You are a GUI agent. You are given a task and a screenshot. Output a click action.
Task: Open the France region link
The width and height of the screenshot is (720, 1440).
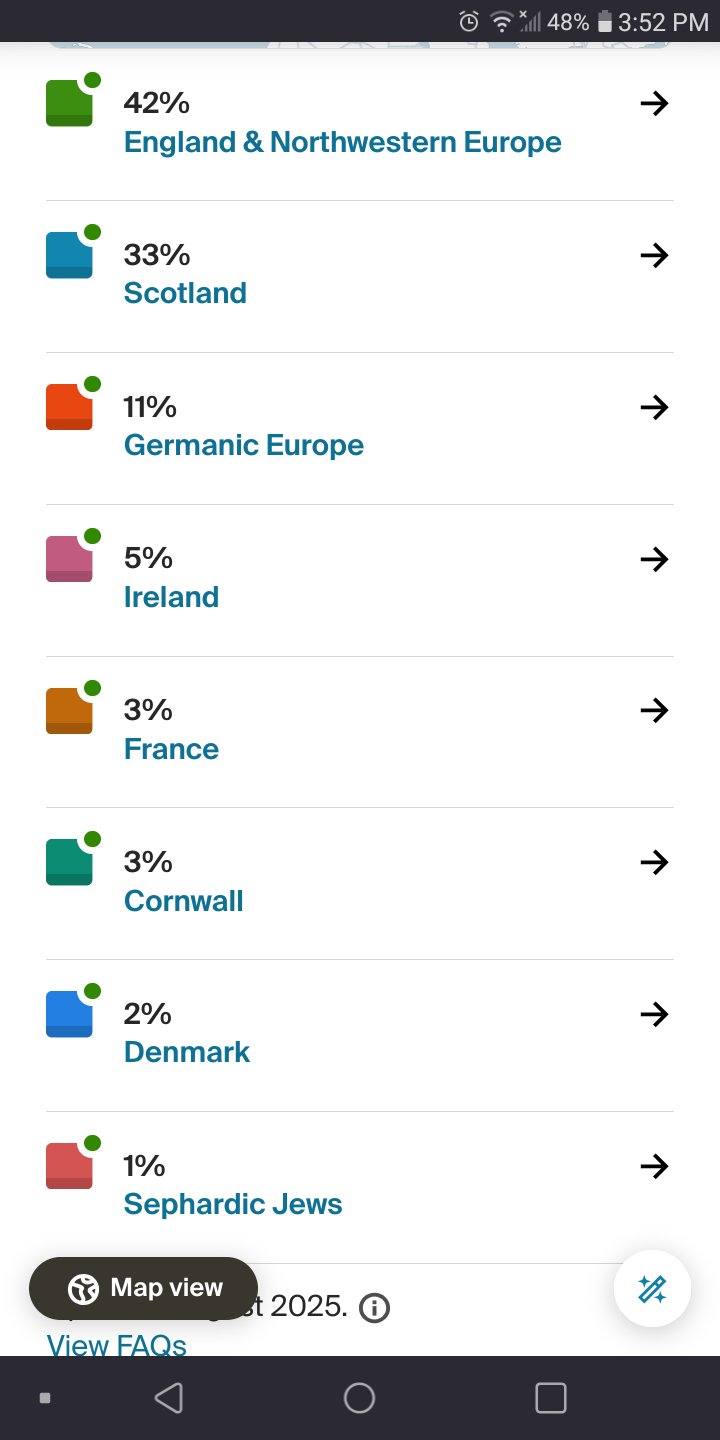coord(171,749)
